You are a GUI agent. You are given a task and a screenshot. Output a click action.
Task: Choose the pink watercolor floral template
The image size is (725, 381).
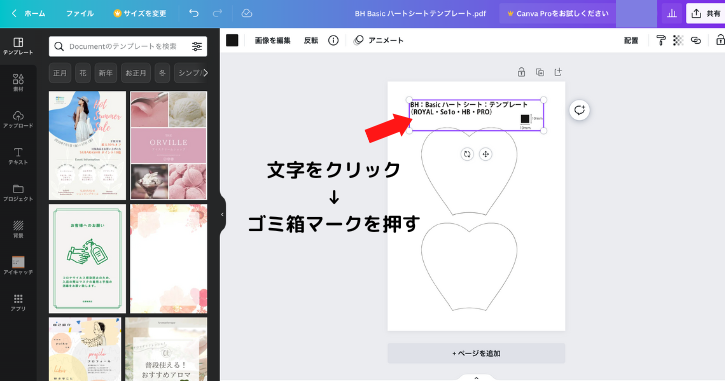(x=168, y=258)
